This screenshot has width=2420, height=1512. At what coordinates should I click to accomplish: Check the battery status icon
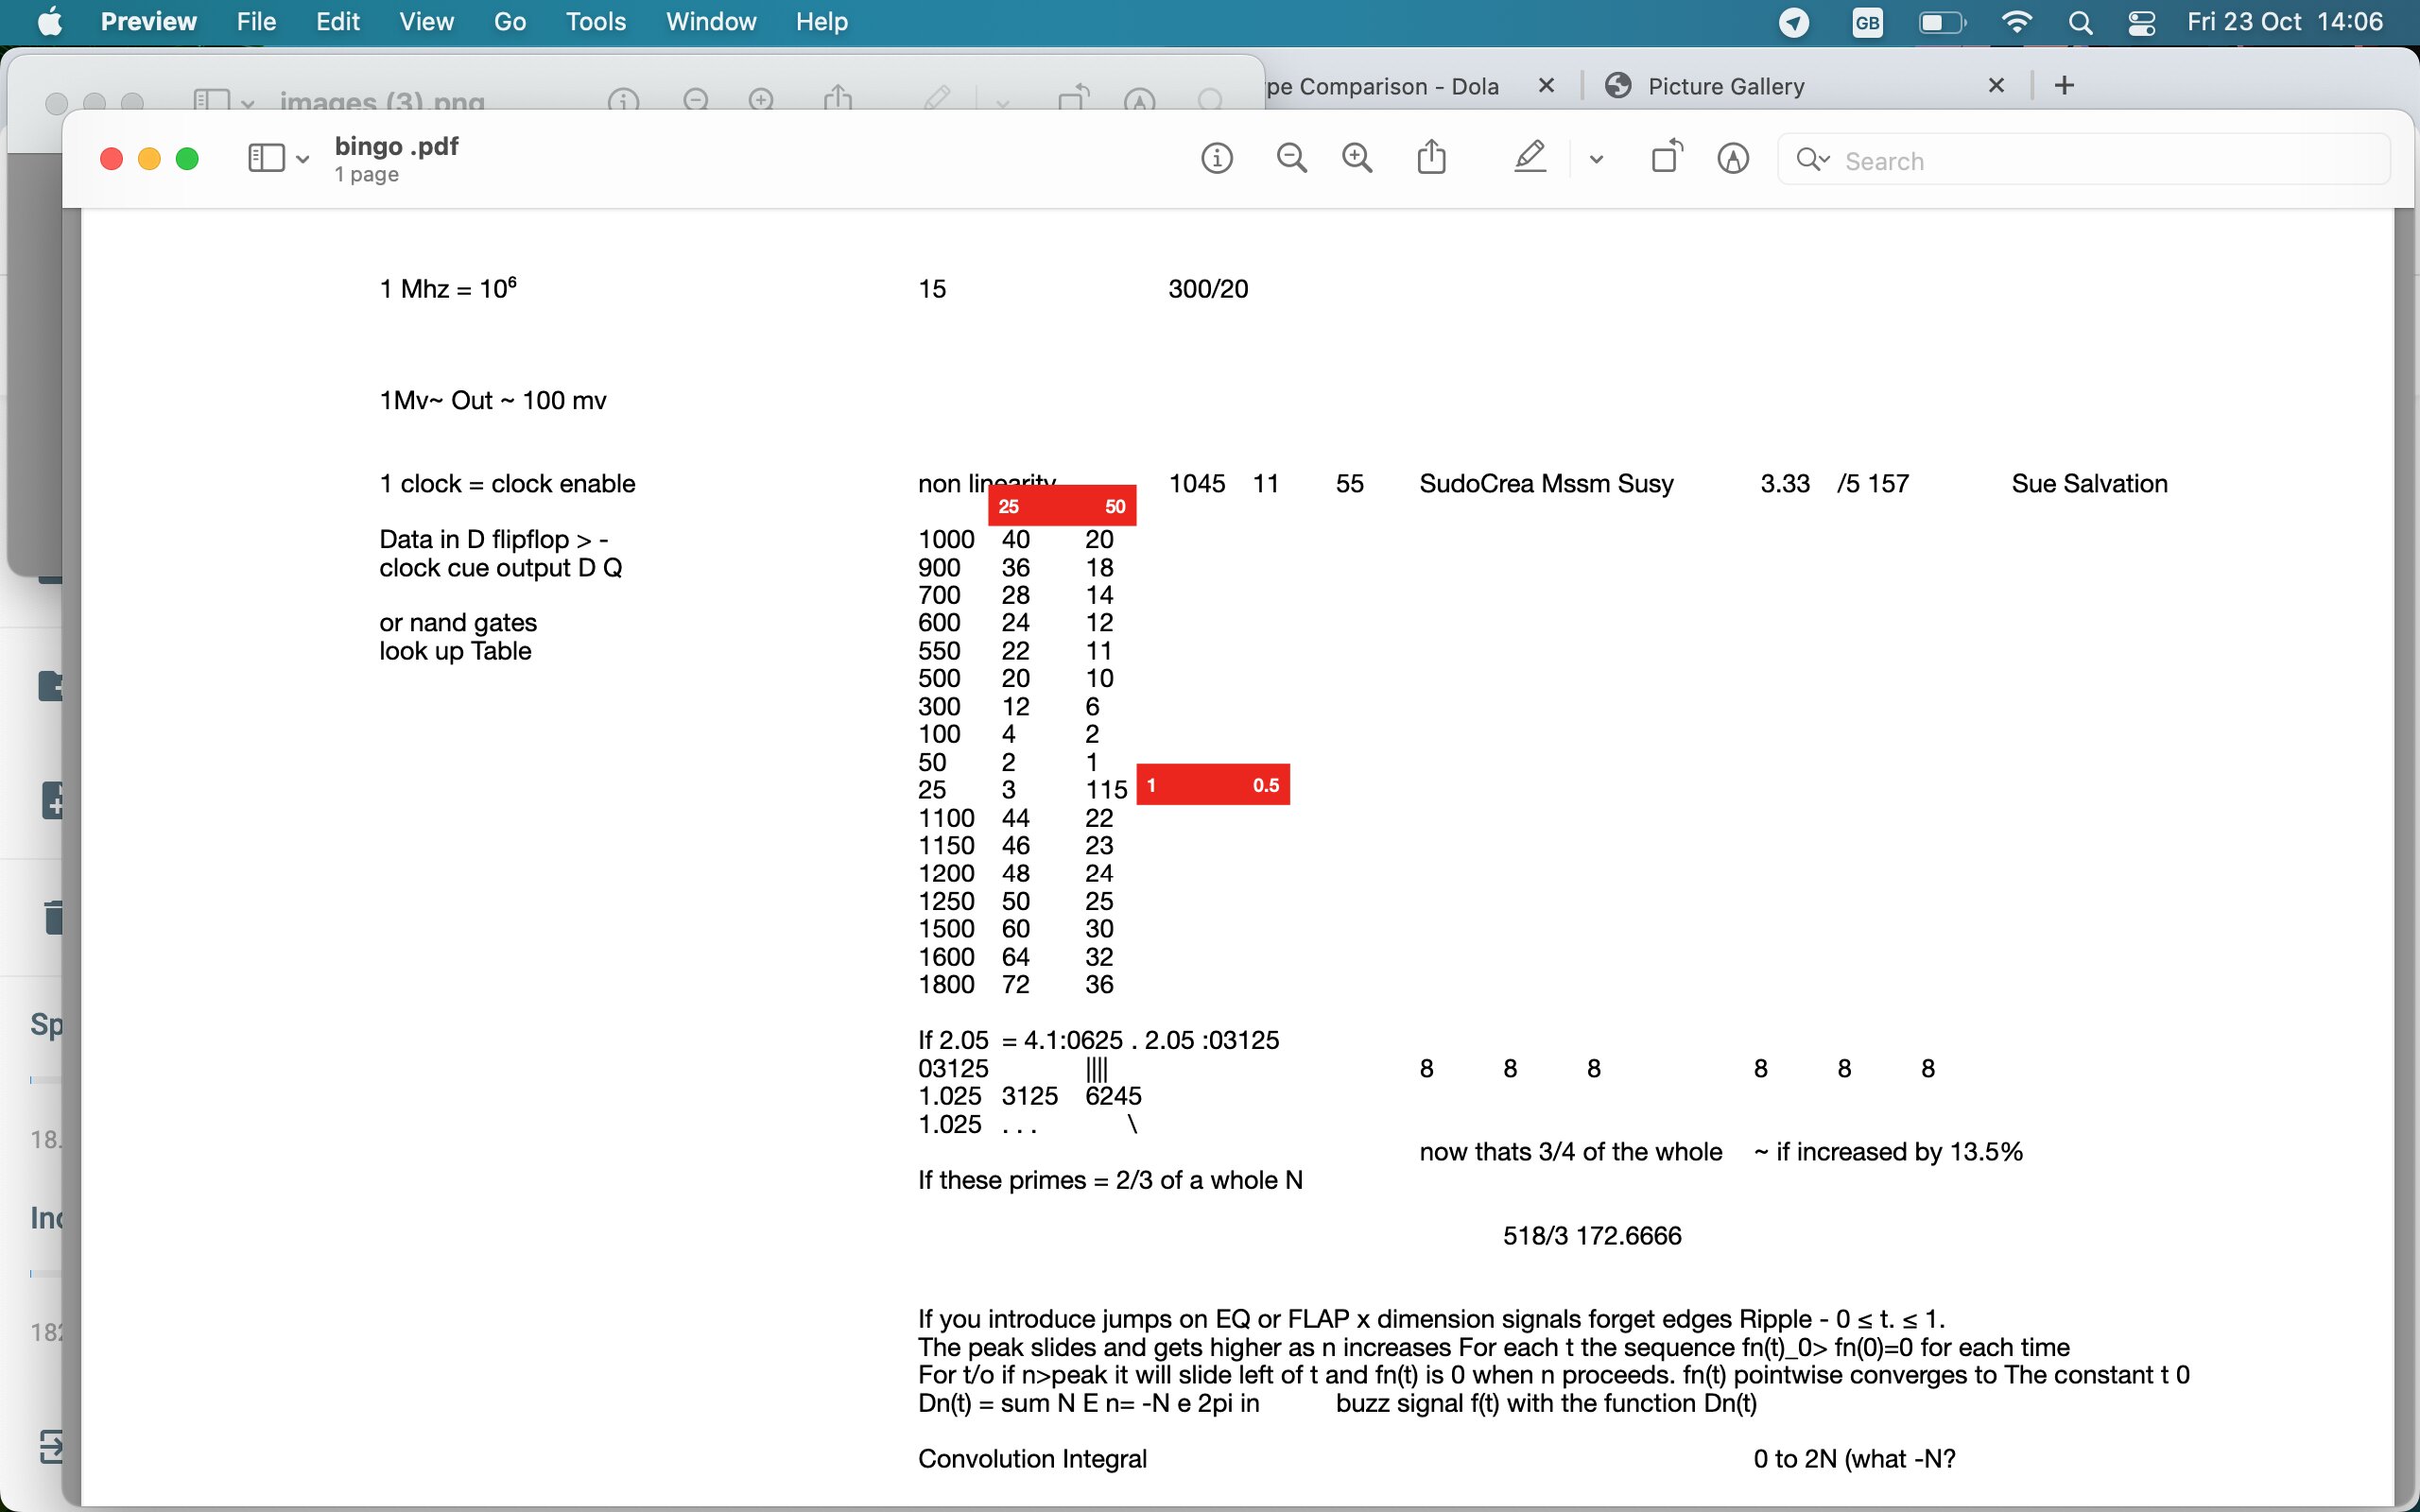coord(1942,22)
